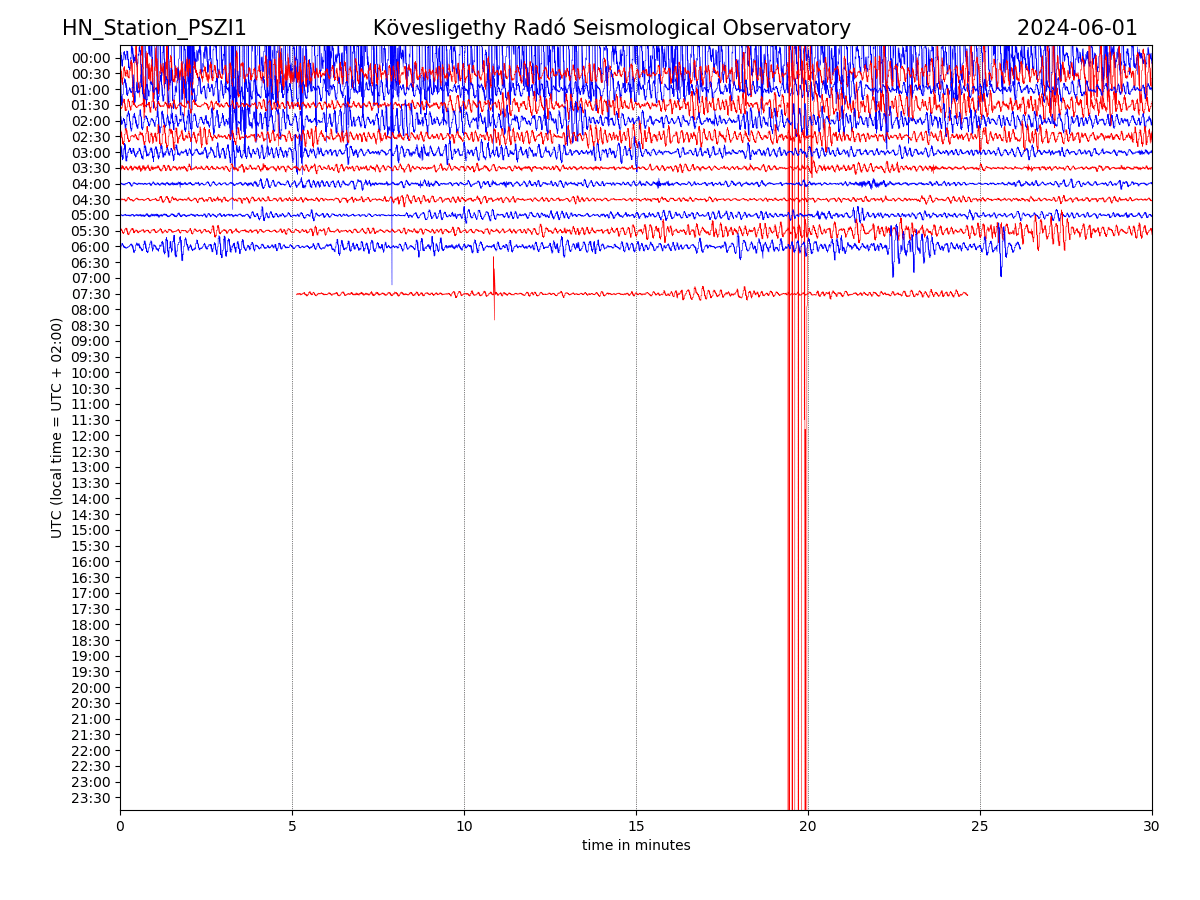1200x900 pixels.
Task: Click the 21:00 row time label
Action: pos(90,719)
